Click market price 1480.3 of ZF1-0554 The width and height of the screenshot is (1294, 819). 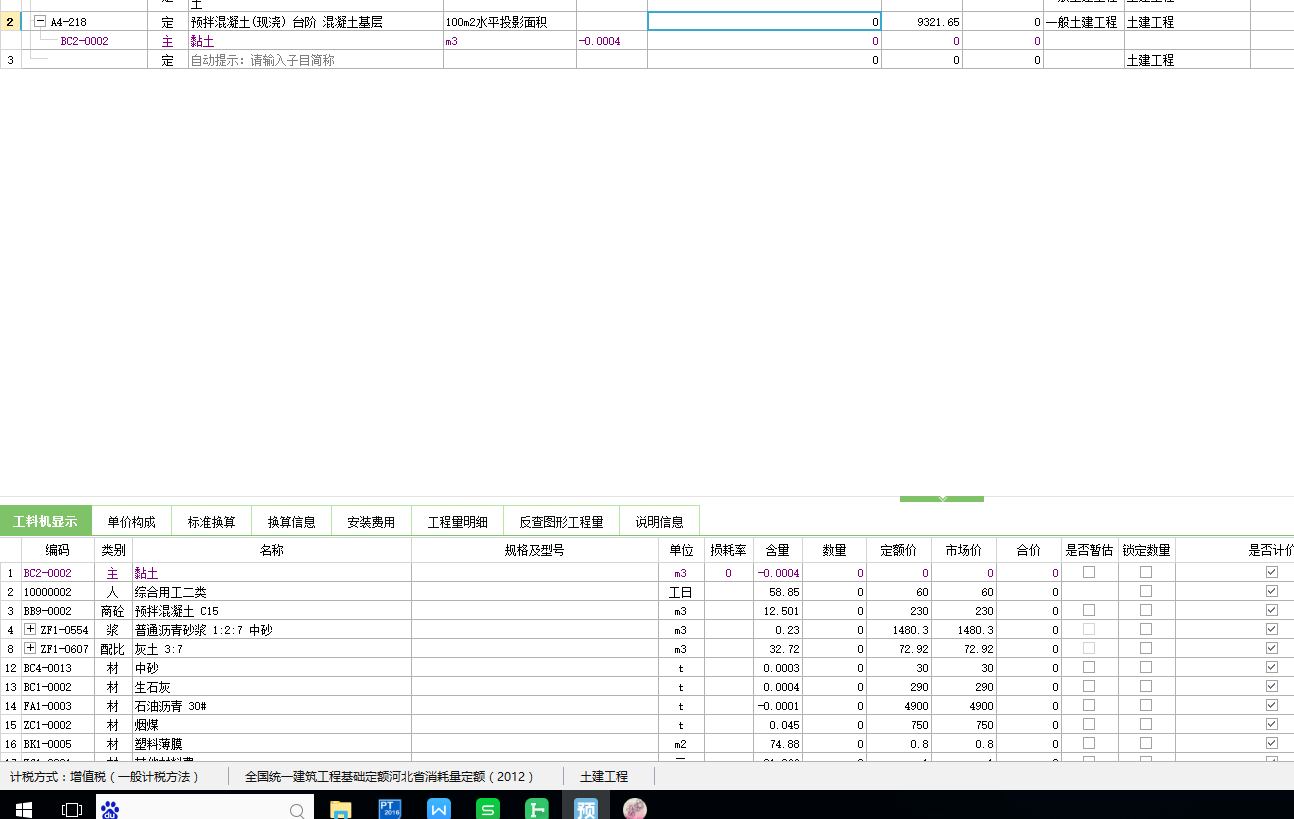point(964,630)
